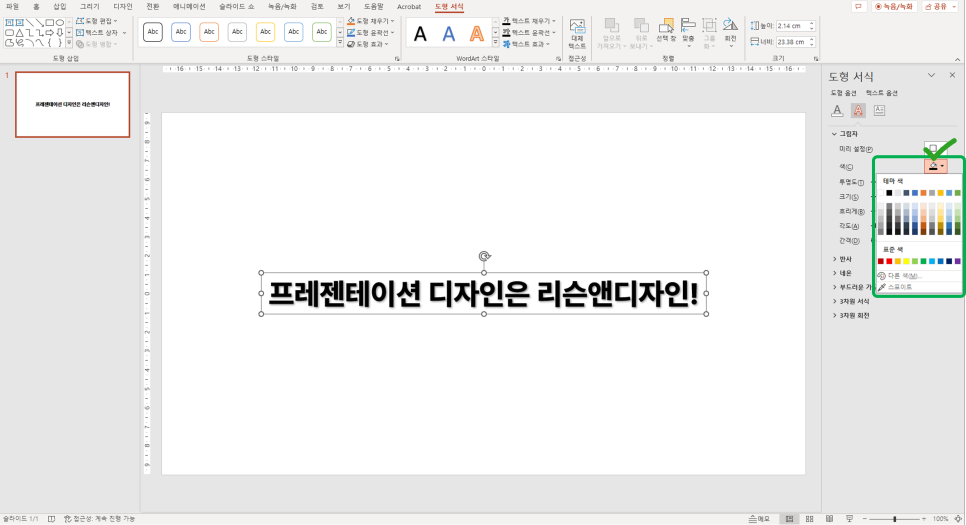
Task: Open the 텍스트 효과 (Text Effects) dropdown
Action: coord(527,44)
